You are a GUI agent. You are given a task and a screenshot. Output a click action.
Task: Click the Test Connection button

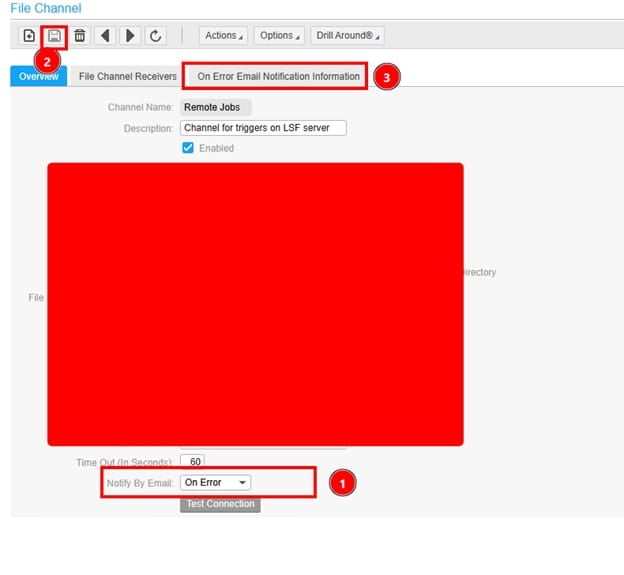point(220,504)
